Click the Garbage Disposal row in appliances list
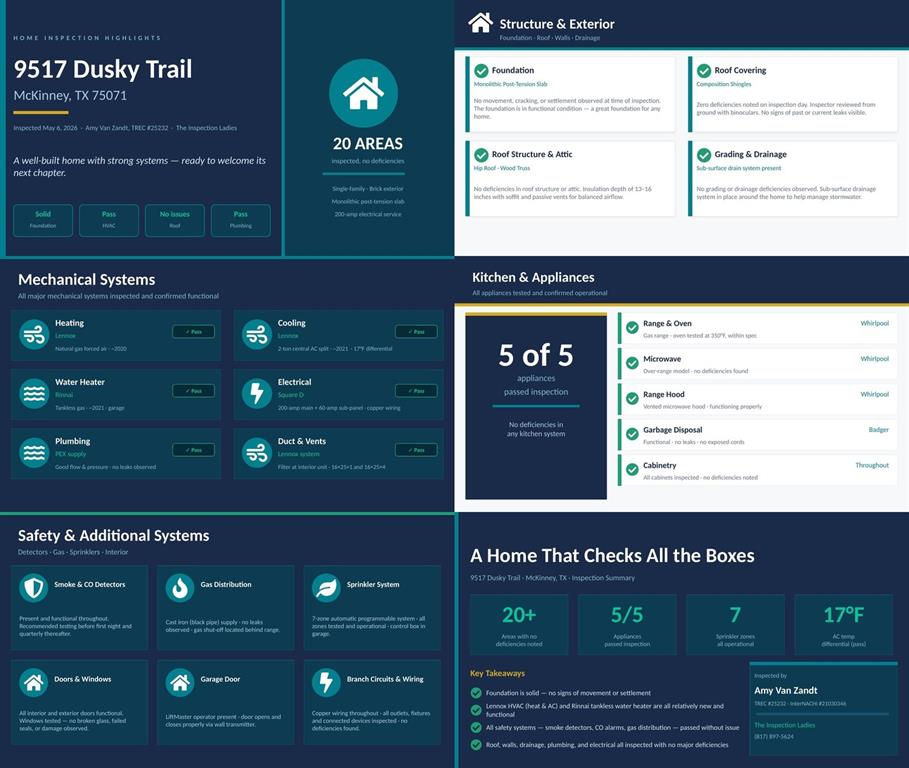 pos(757,435)
